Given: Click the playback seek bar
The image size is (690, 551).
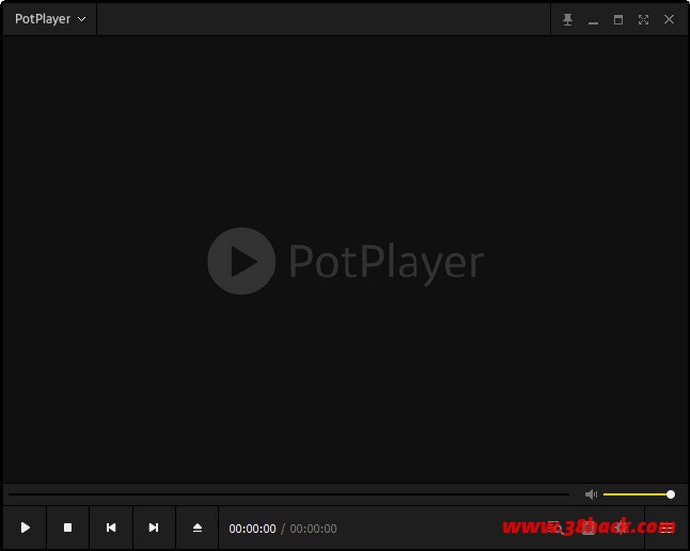Looking at the screenshot, I should click(289, 494).
